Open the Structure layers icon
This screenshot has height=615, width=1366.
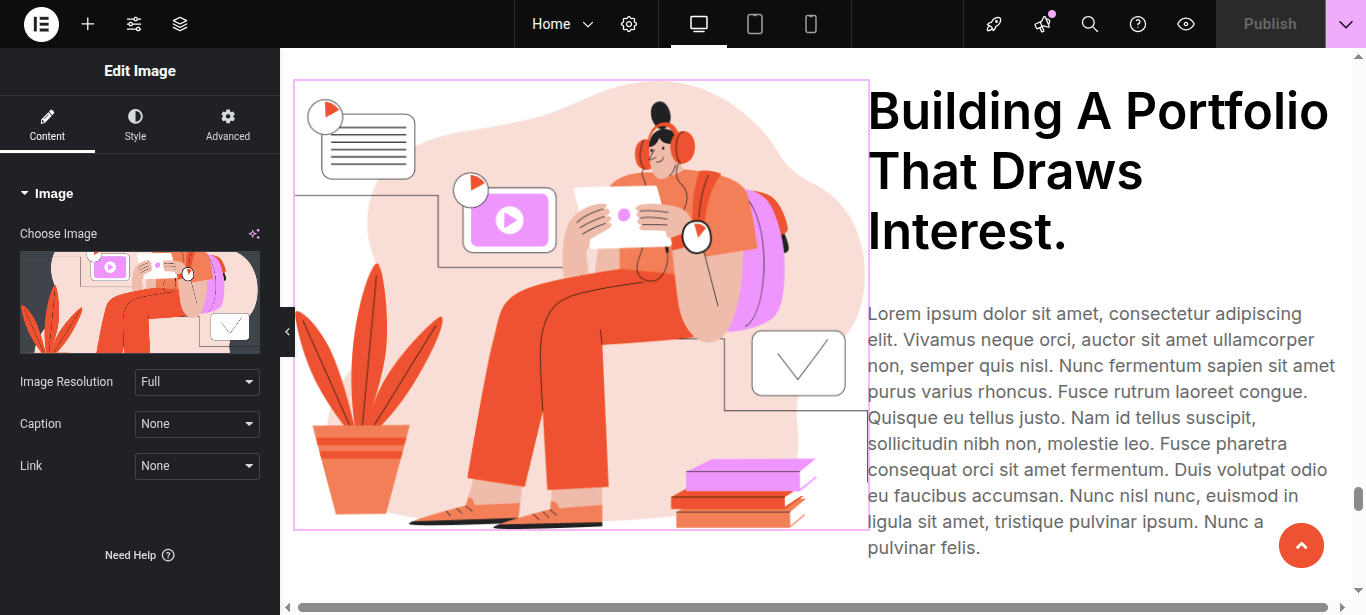180,24
